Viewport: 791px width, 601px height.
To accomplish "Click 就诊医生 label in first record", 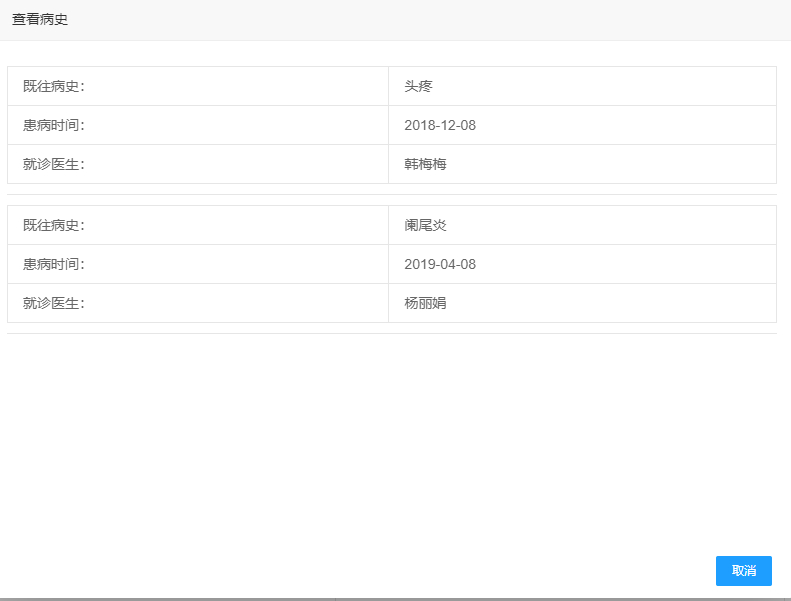I will (54, 164).
